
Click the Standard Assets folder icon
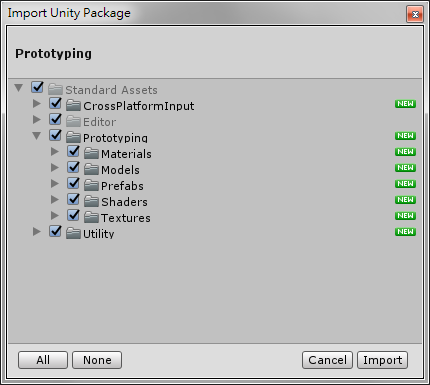coord(55,89)
